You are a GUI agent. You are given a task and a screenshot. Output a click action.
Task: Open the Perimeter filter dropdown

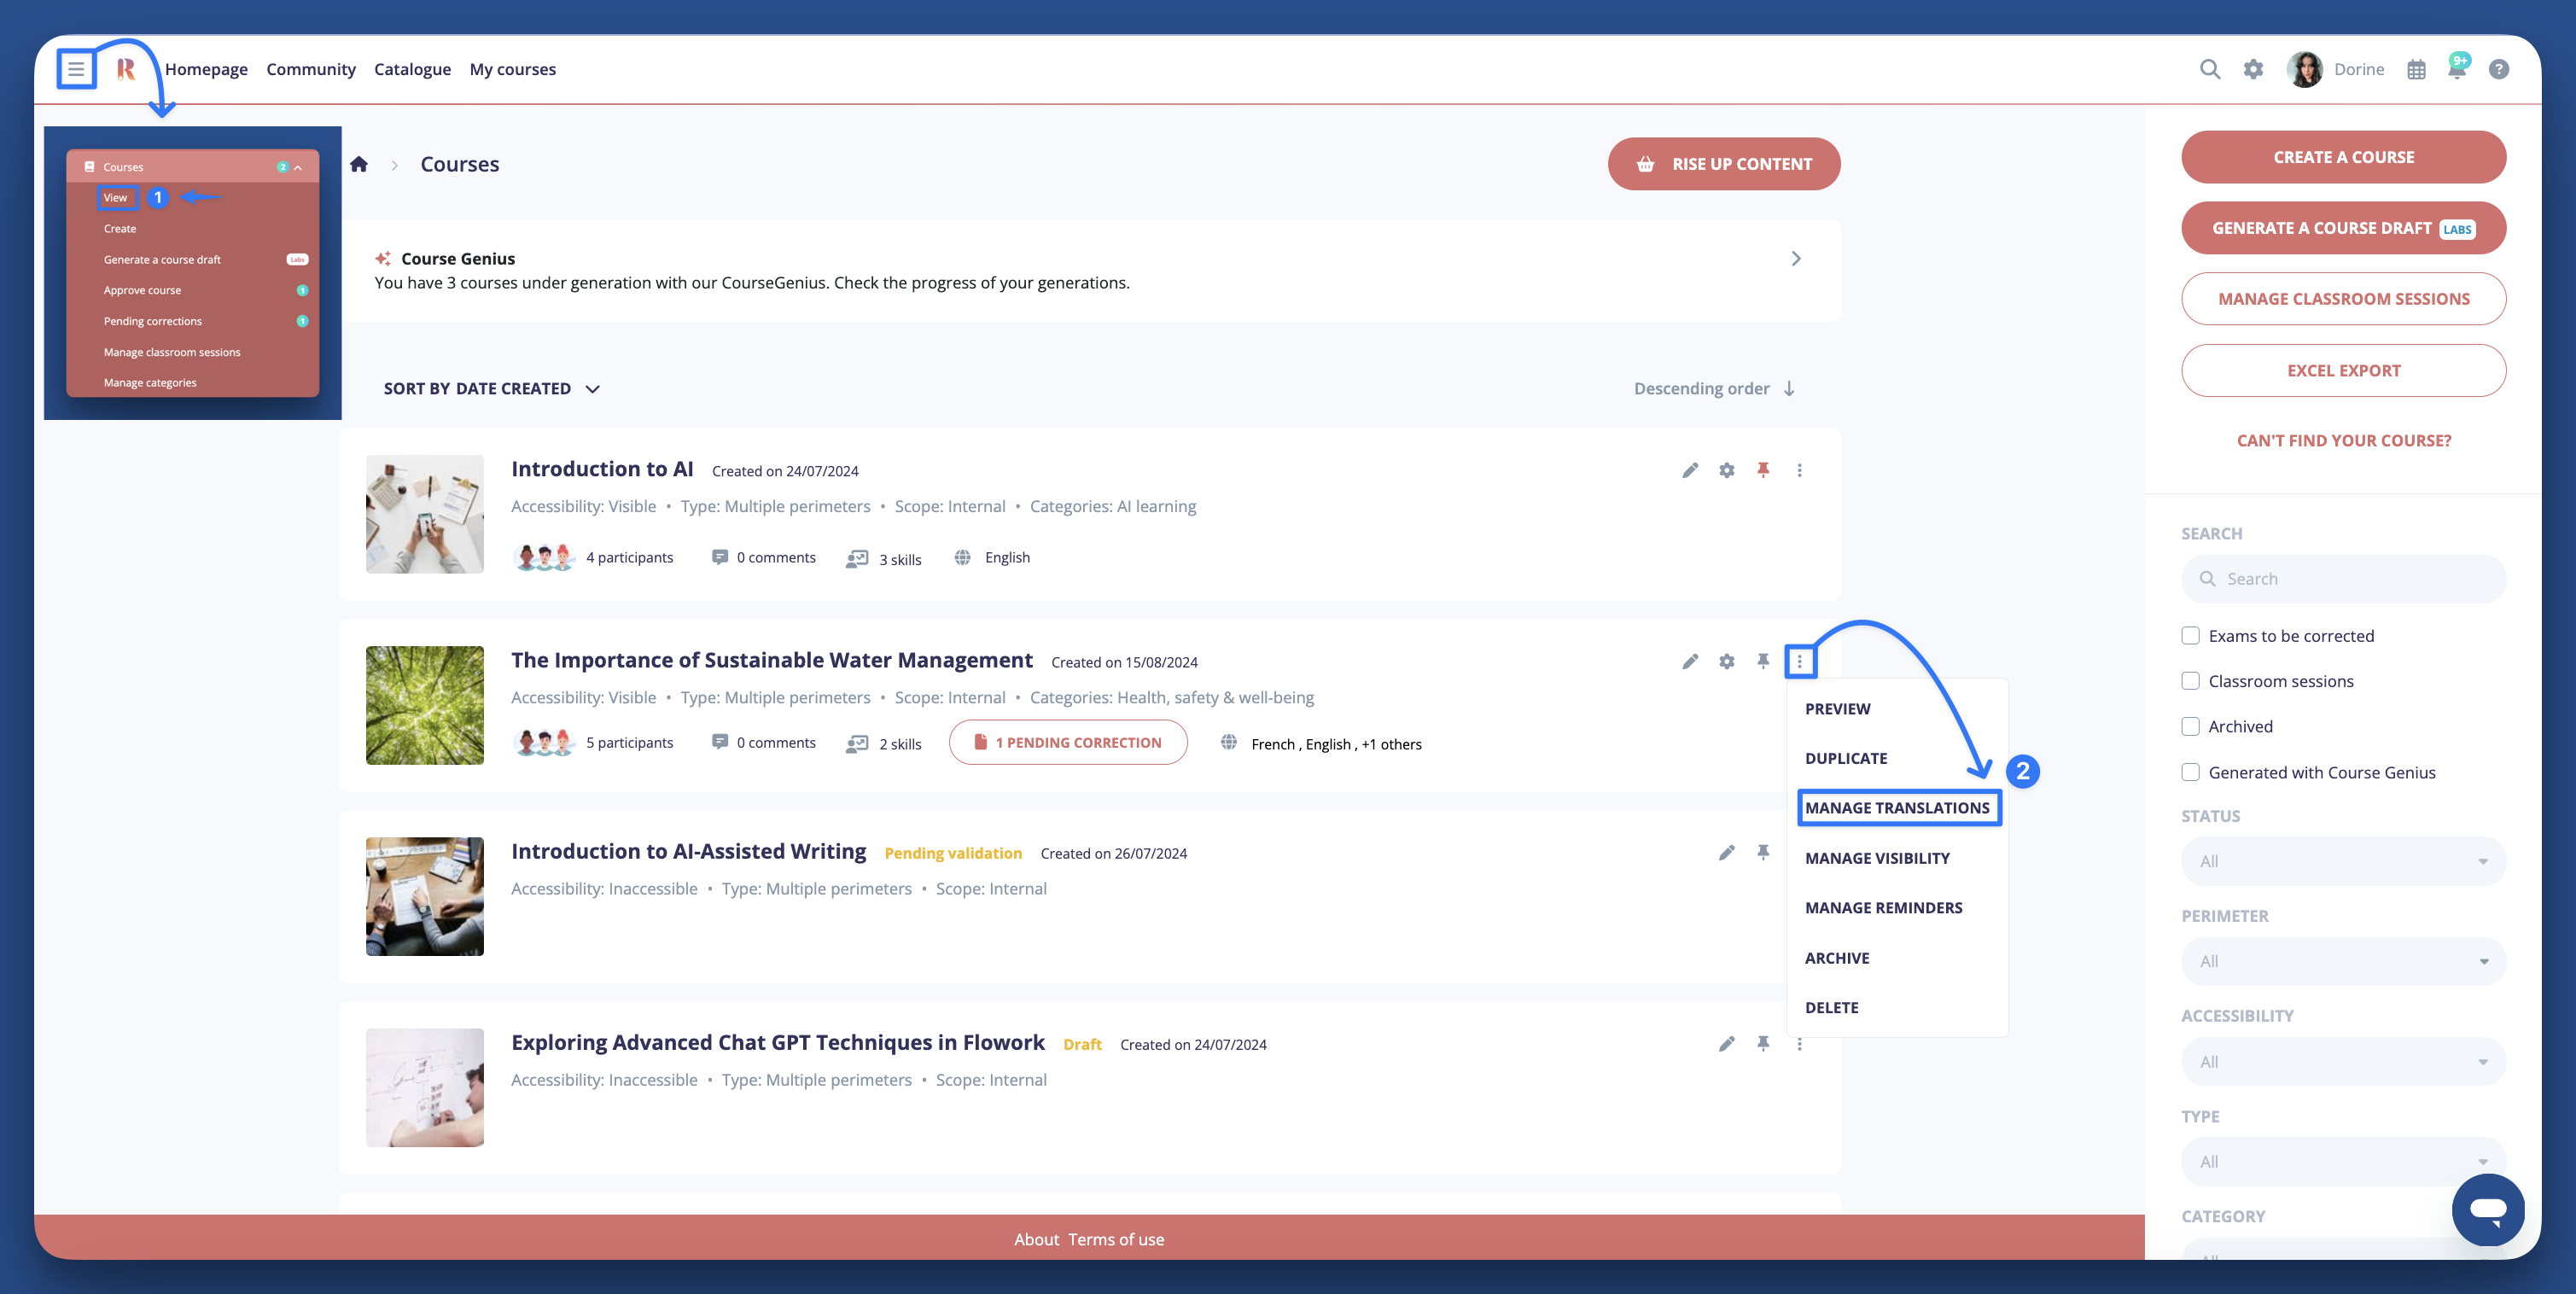2342,961
